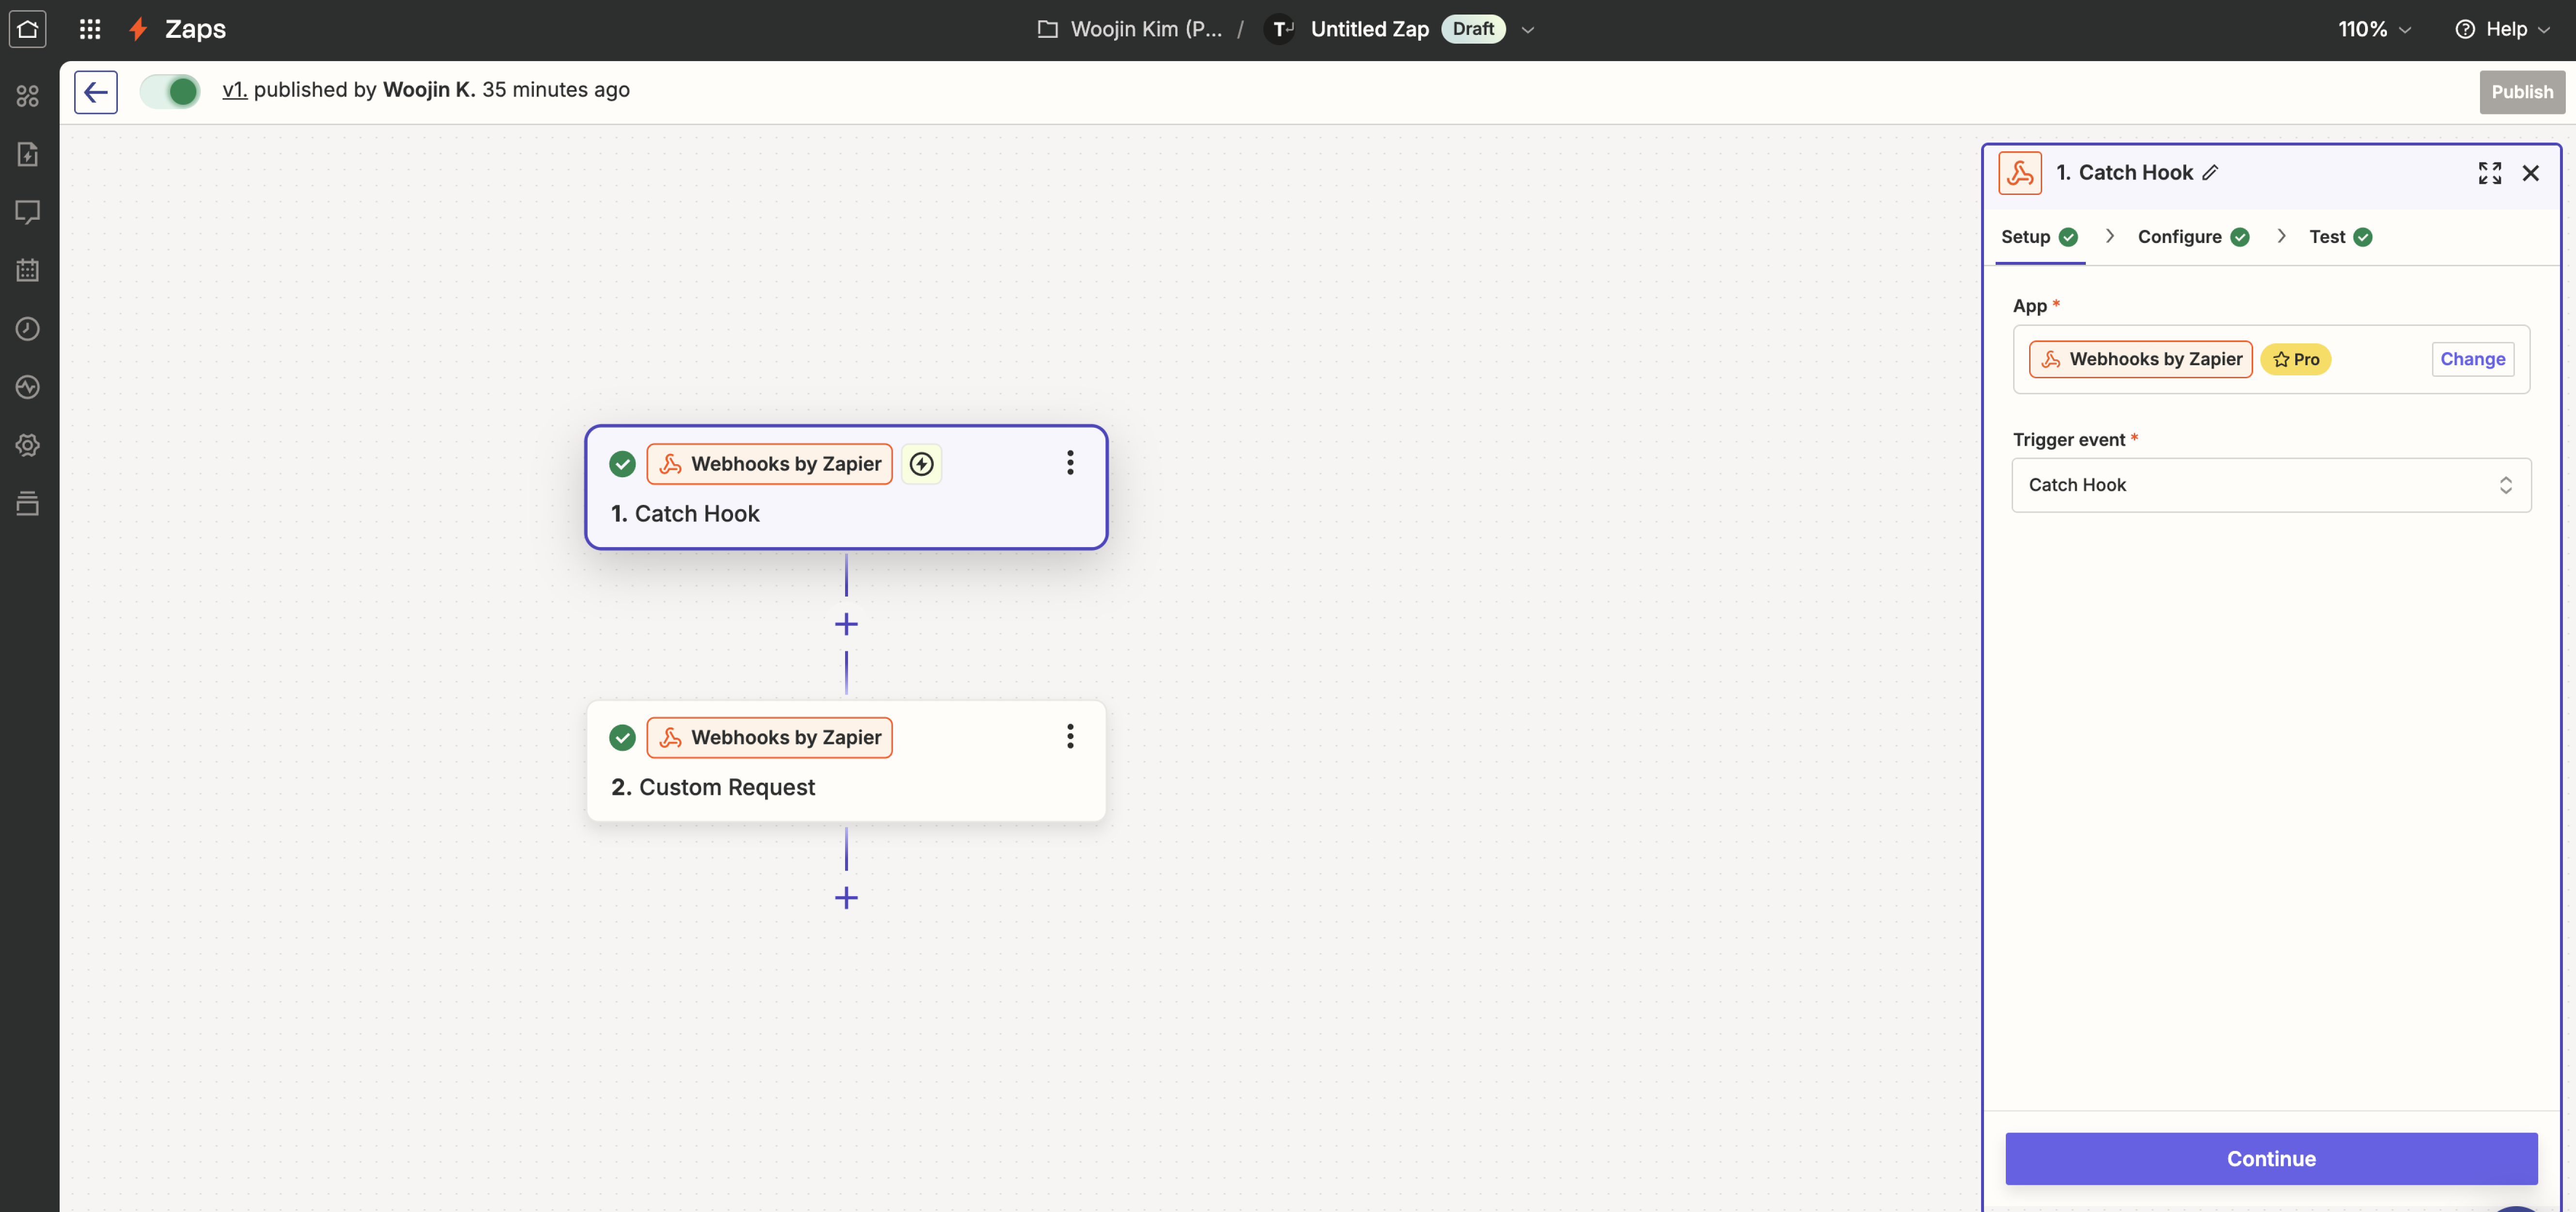Click the trigger lightning badge on step 1
This screenshot has width=2576, height=1212.
pyautogui.click(x=921, y=464)
